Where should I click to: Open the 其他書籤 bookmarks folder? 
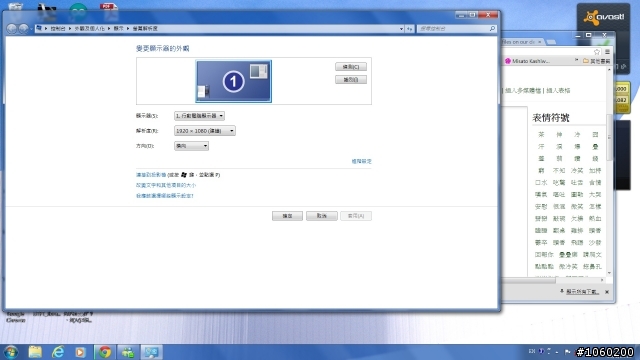(596, 61)
